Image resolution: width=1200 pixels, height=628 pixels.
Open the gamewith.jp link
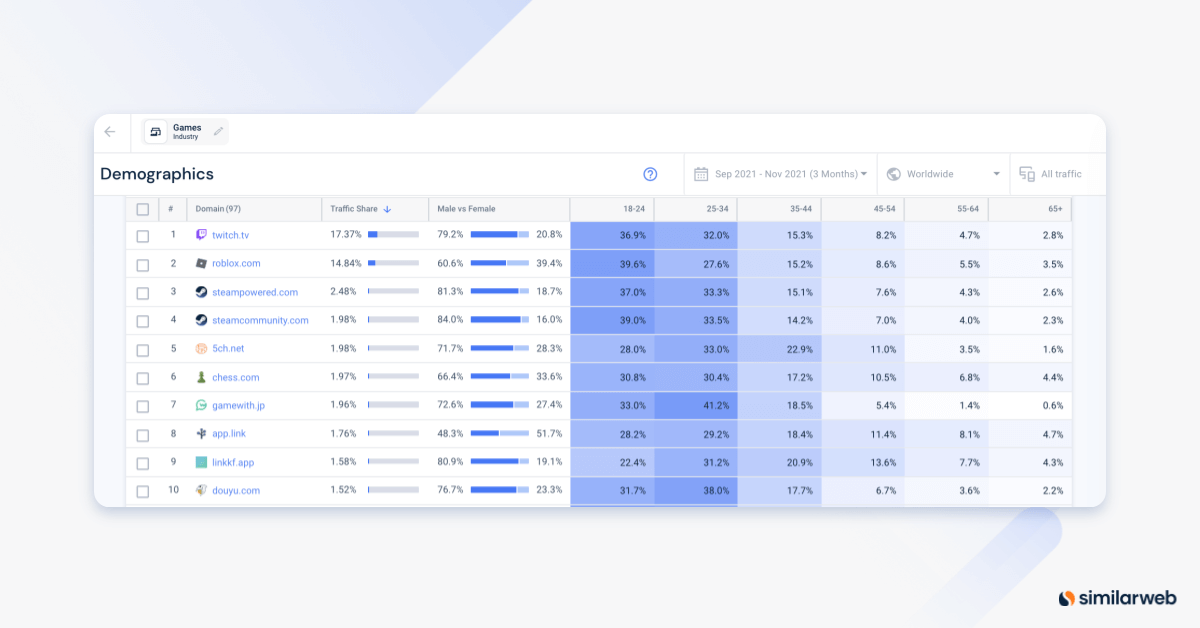point(237,405)
